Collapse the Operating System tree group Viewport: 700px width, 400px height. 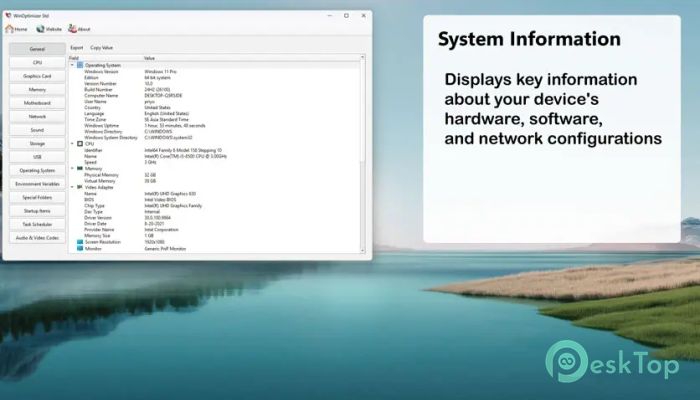click(x=72, y=65)
